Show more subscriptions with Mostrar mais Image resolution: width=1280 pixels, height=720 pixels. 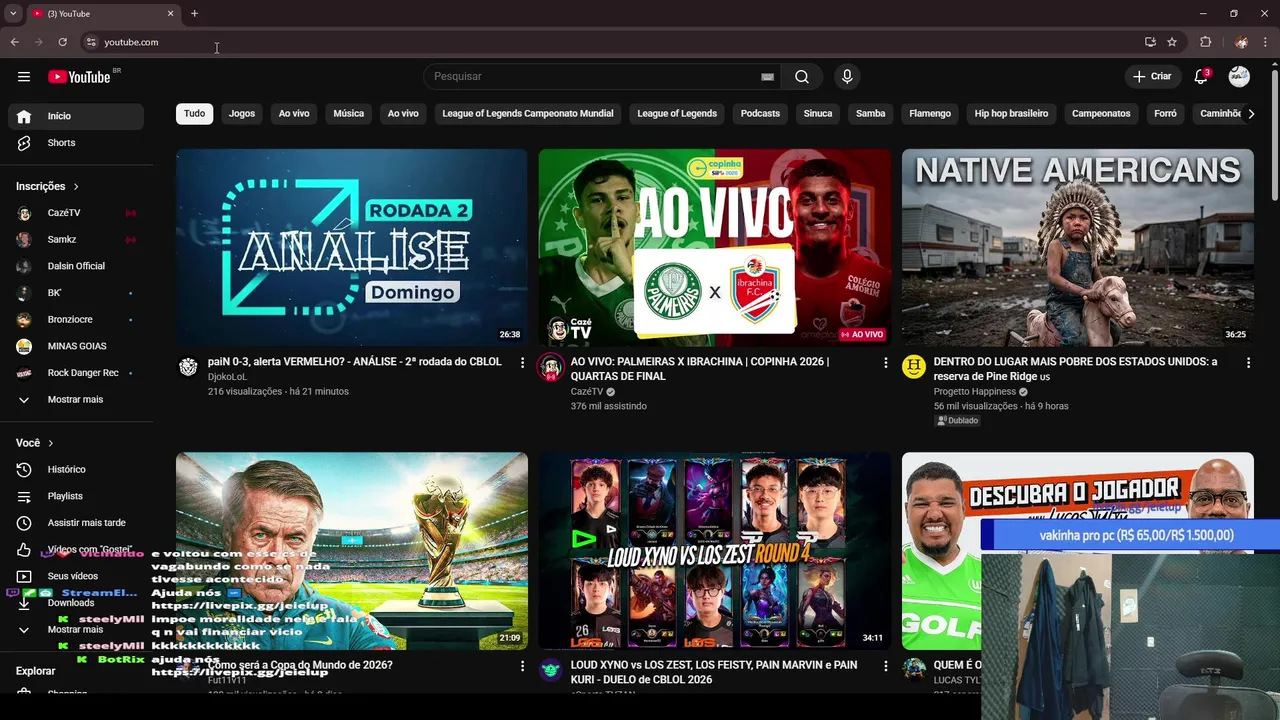coord(76,400)
